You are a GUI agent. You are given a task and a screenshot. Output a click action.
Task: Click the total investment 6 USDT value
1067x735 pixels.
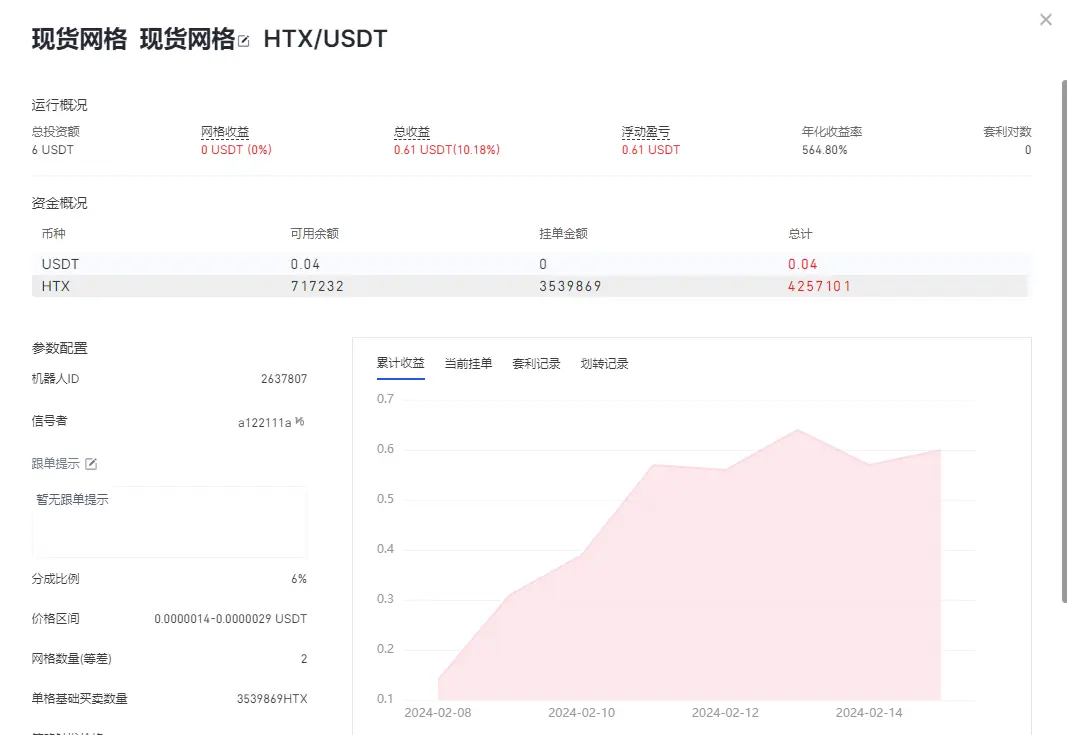[52, 150]
